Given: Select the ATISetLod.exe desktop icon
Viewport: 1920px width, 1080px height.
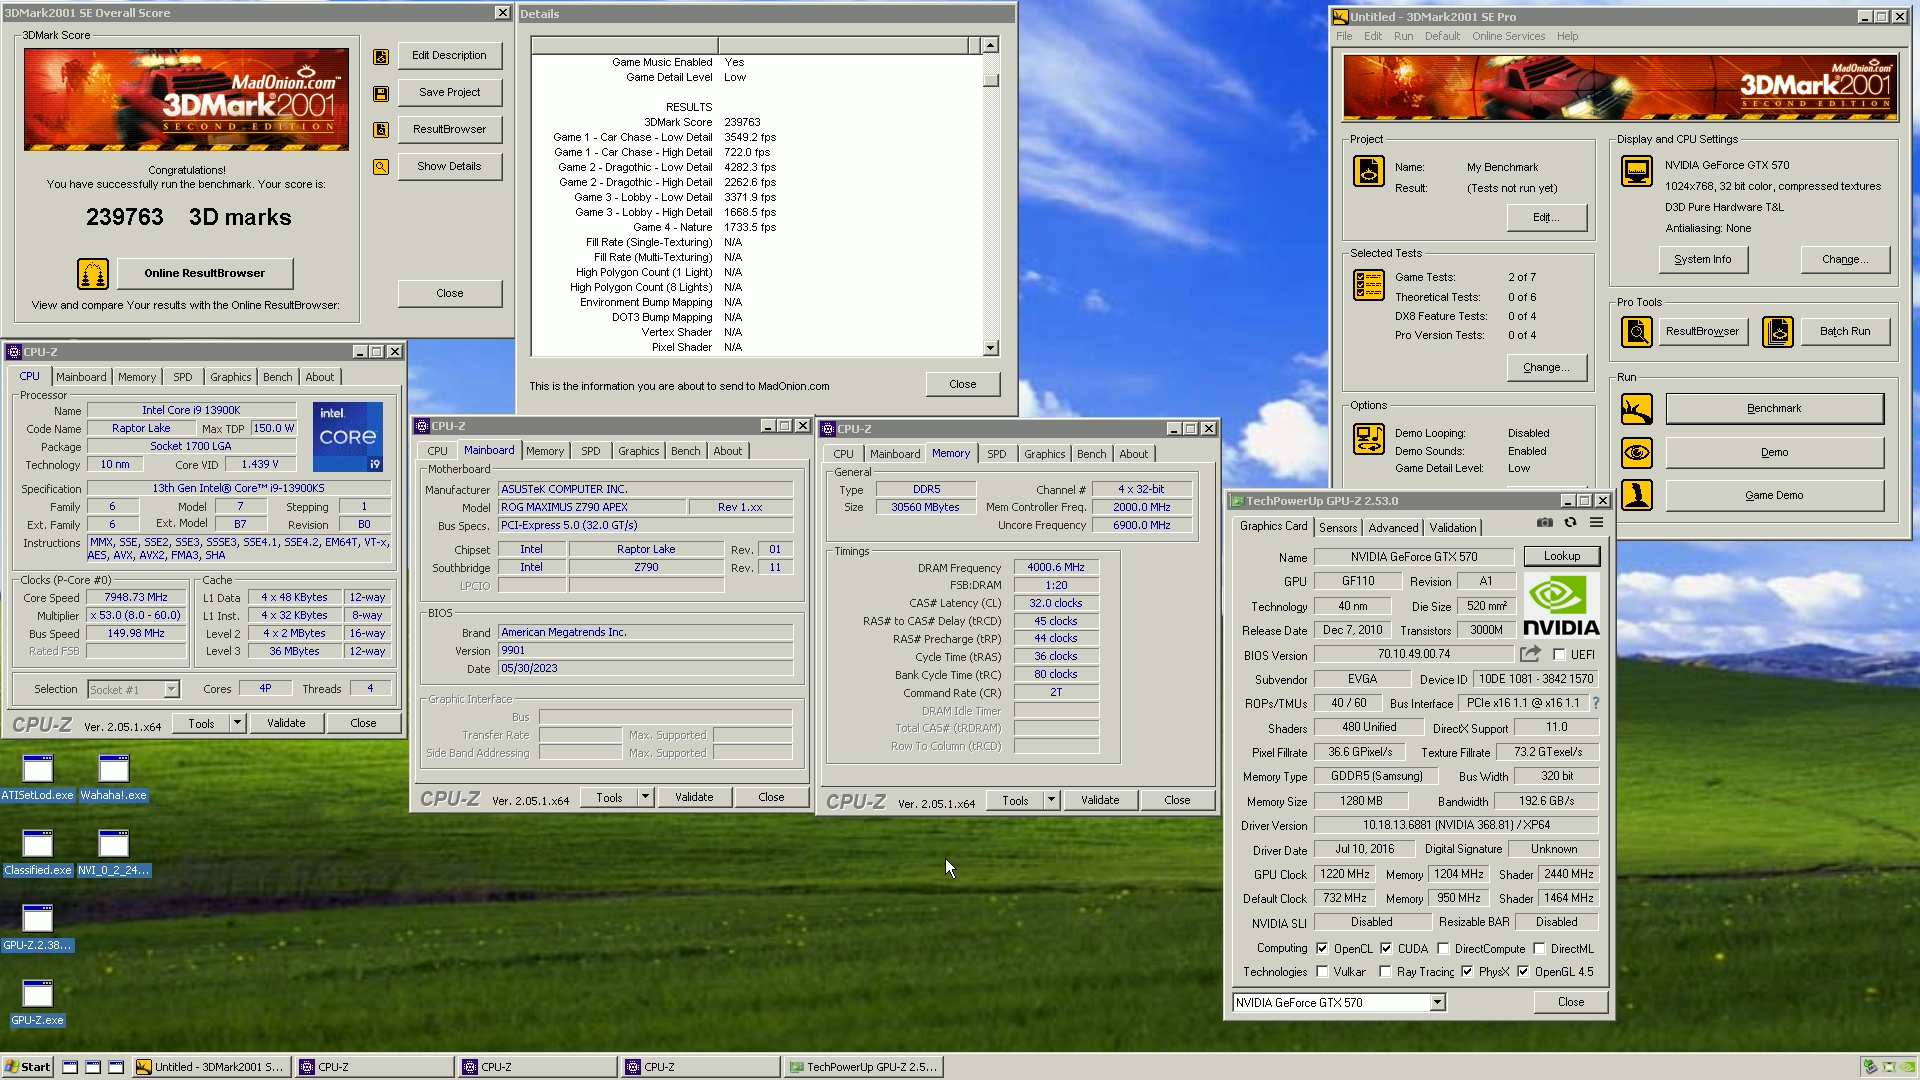Looking at the screenshot, I should (x=37, y=779).
